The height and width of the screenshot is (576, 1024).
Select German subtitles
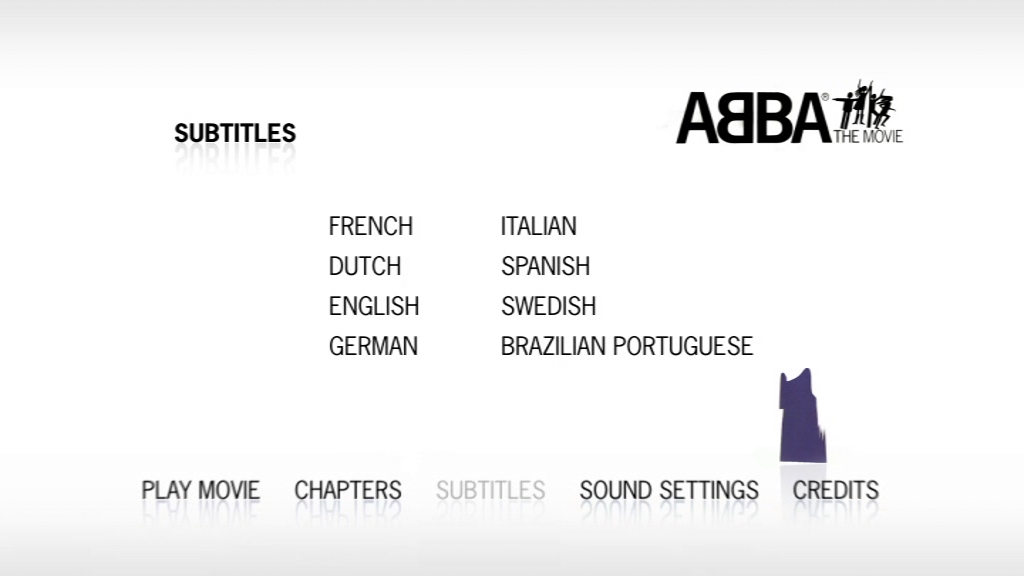(x=374, y=345)
